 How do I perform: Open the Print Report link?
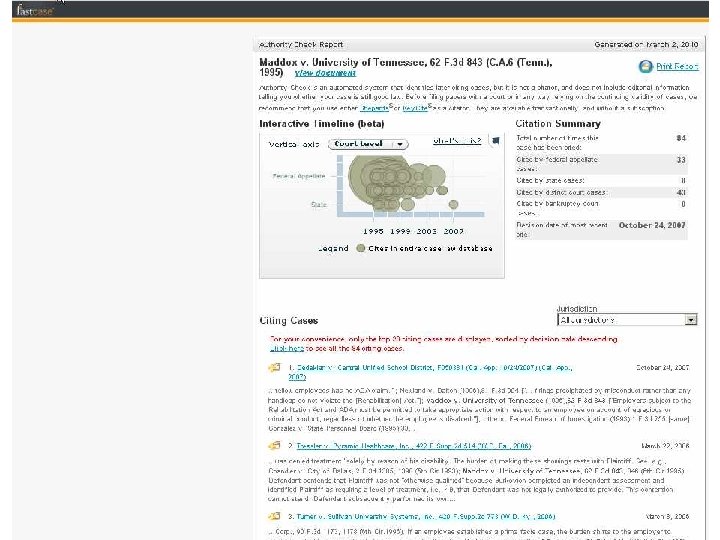pos(677,67)
